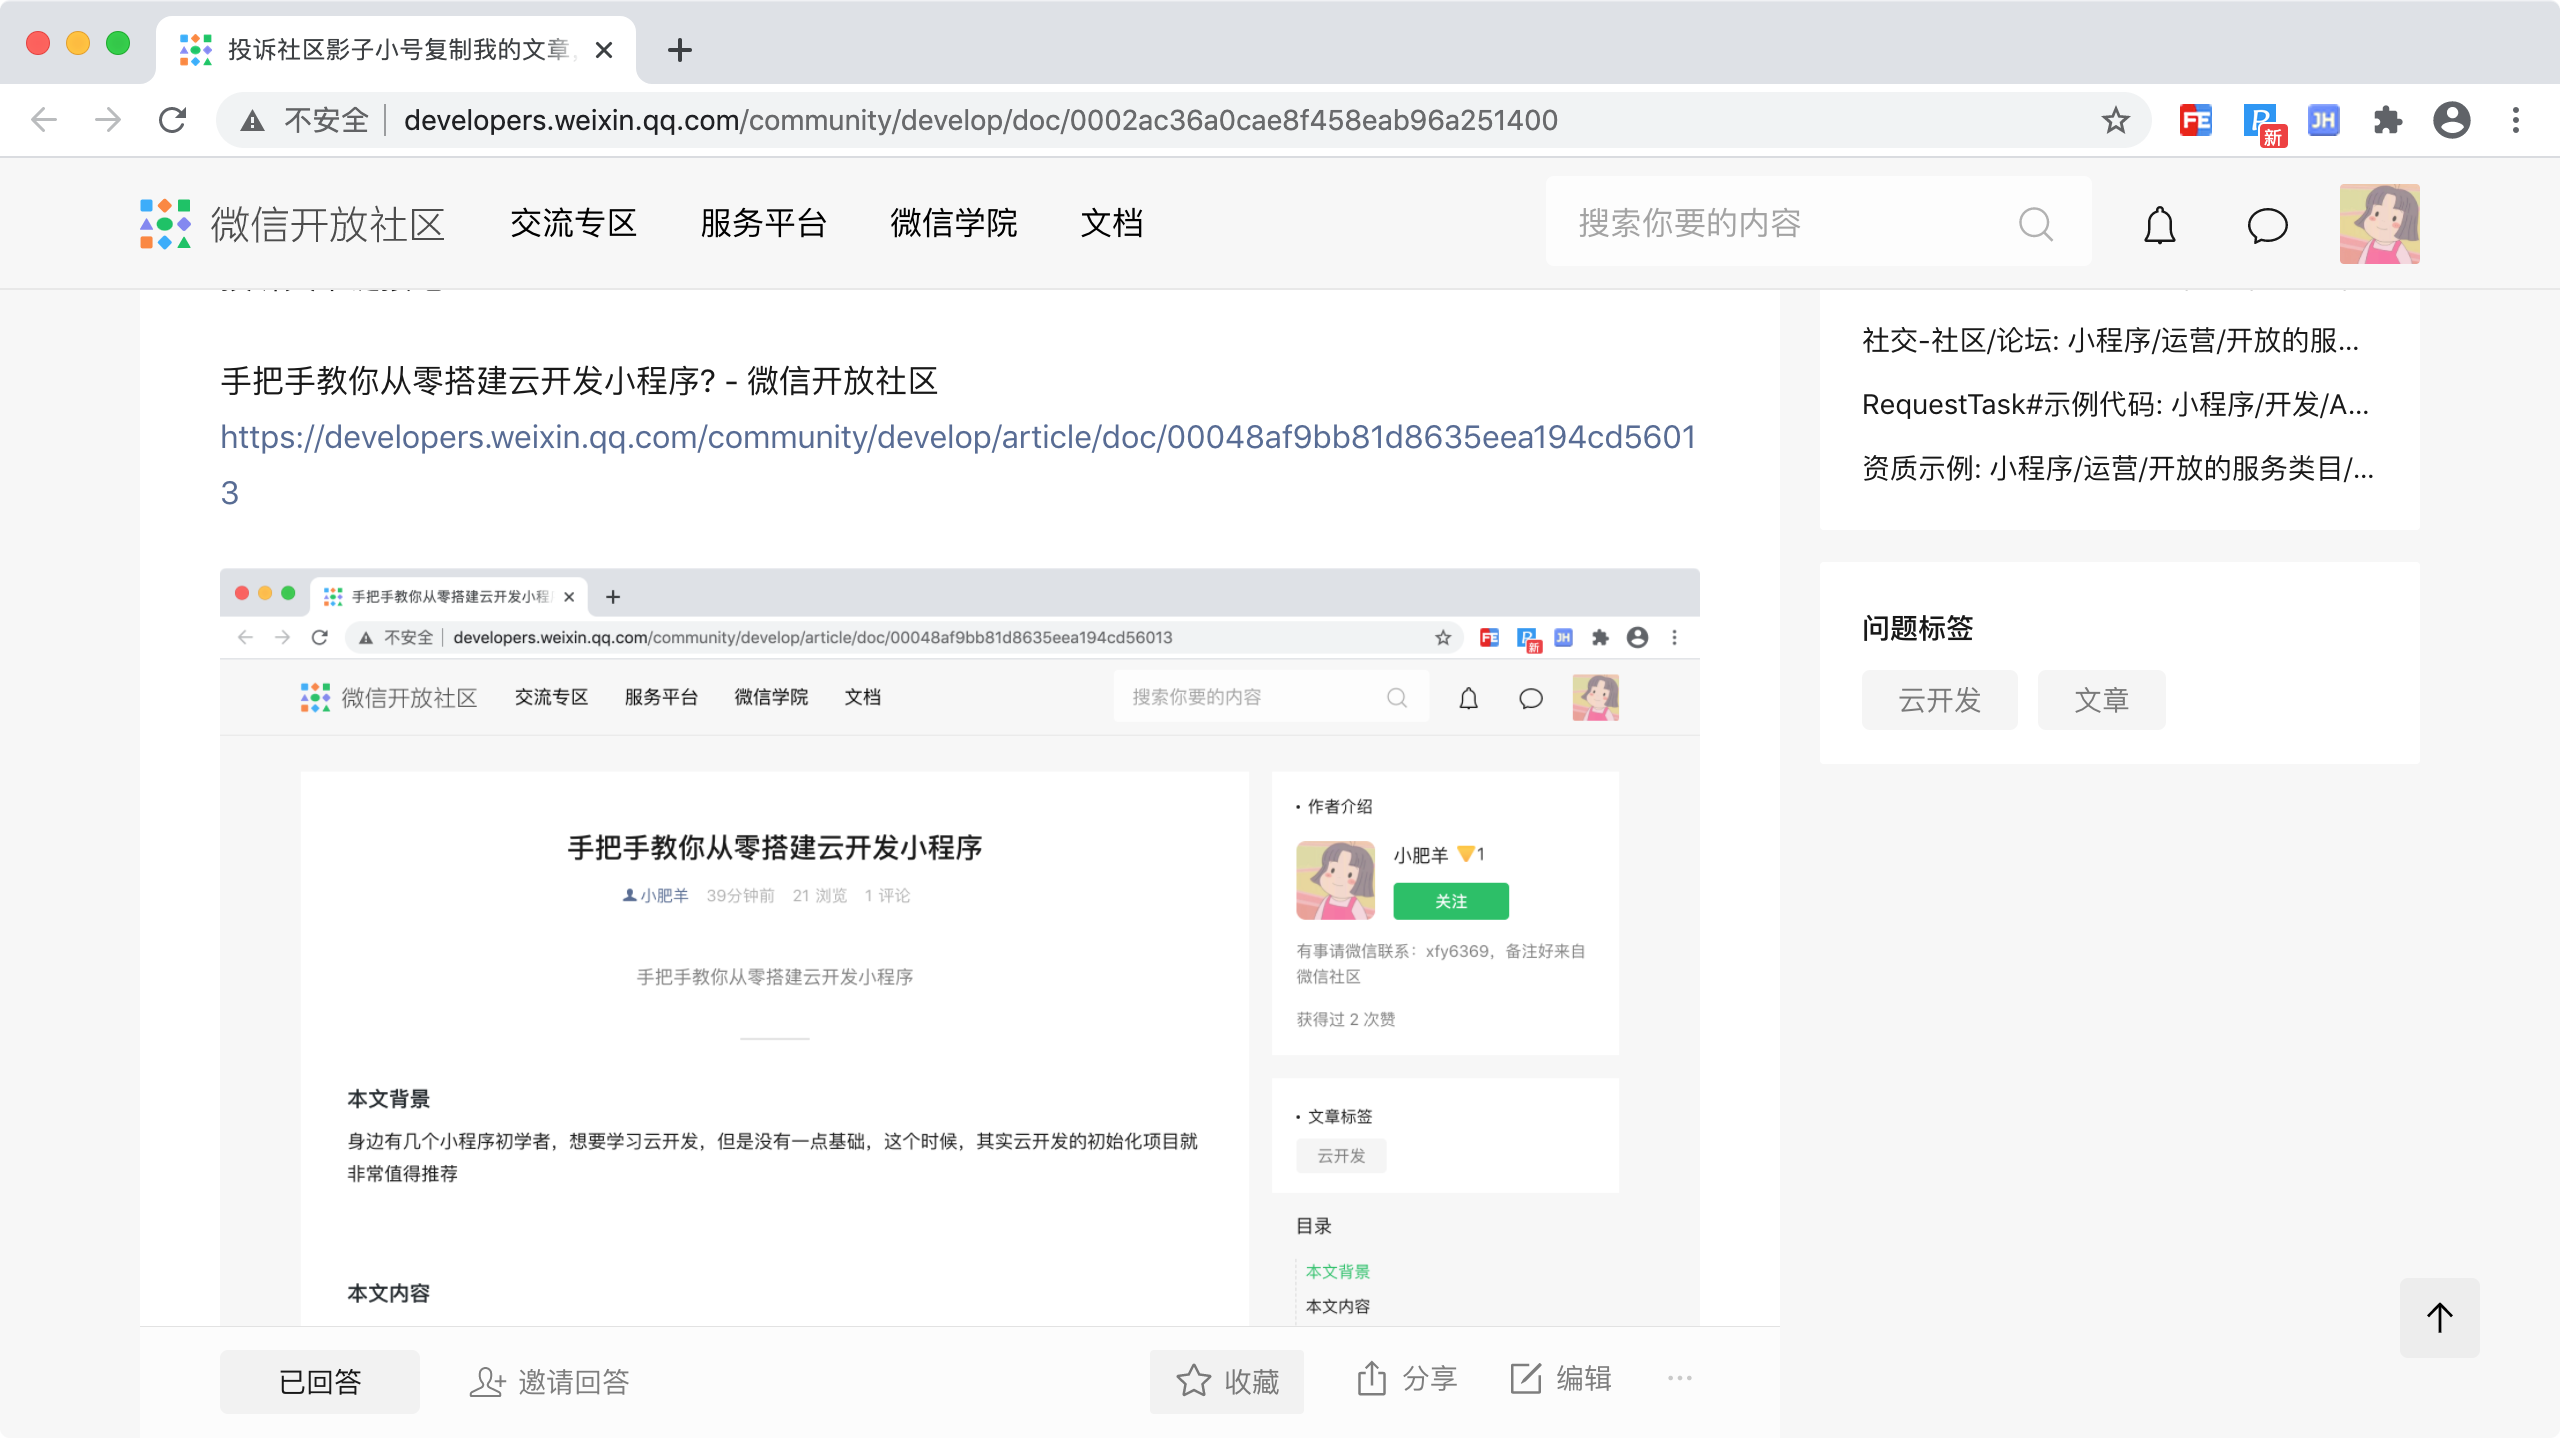Open the messages chat bubble icon
This screenshot has height=1438, width=2560.
pyautogui.click(x=2267, y=225)
